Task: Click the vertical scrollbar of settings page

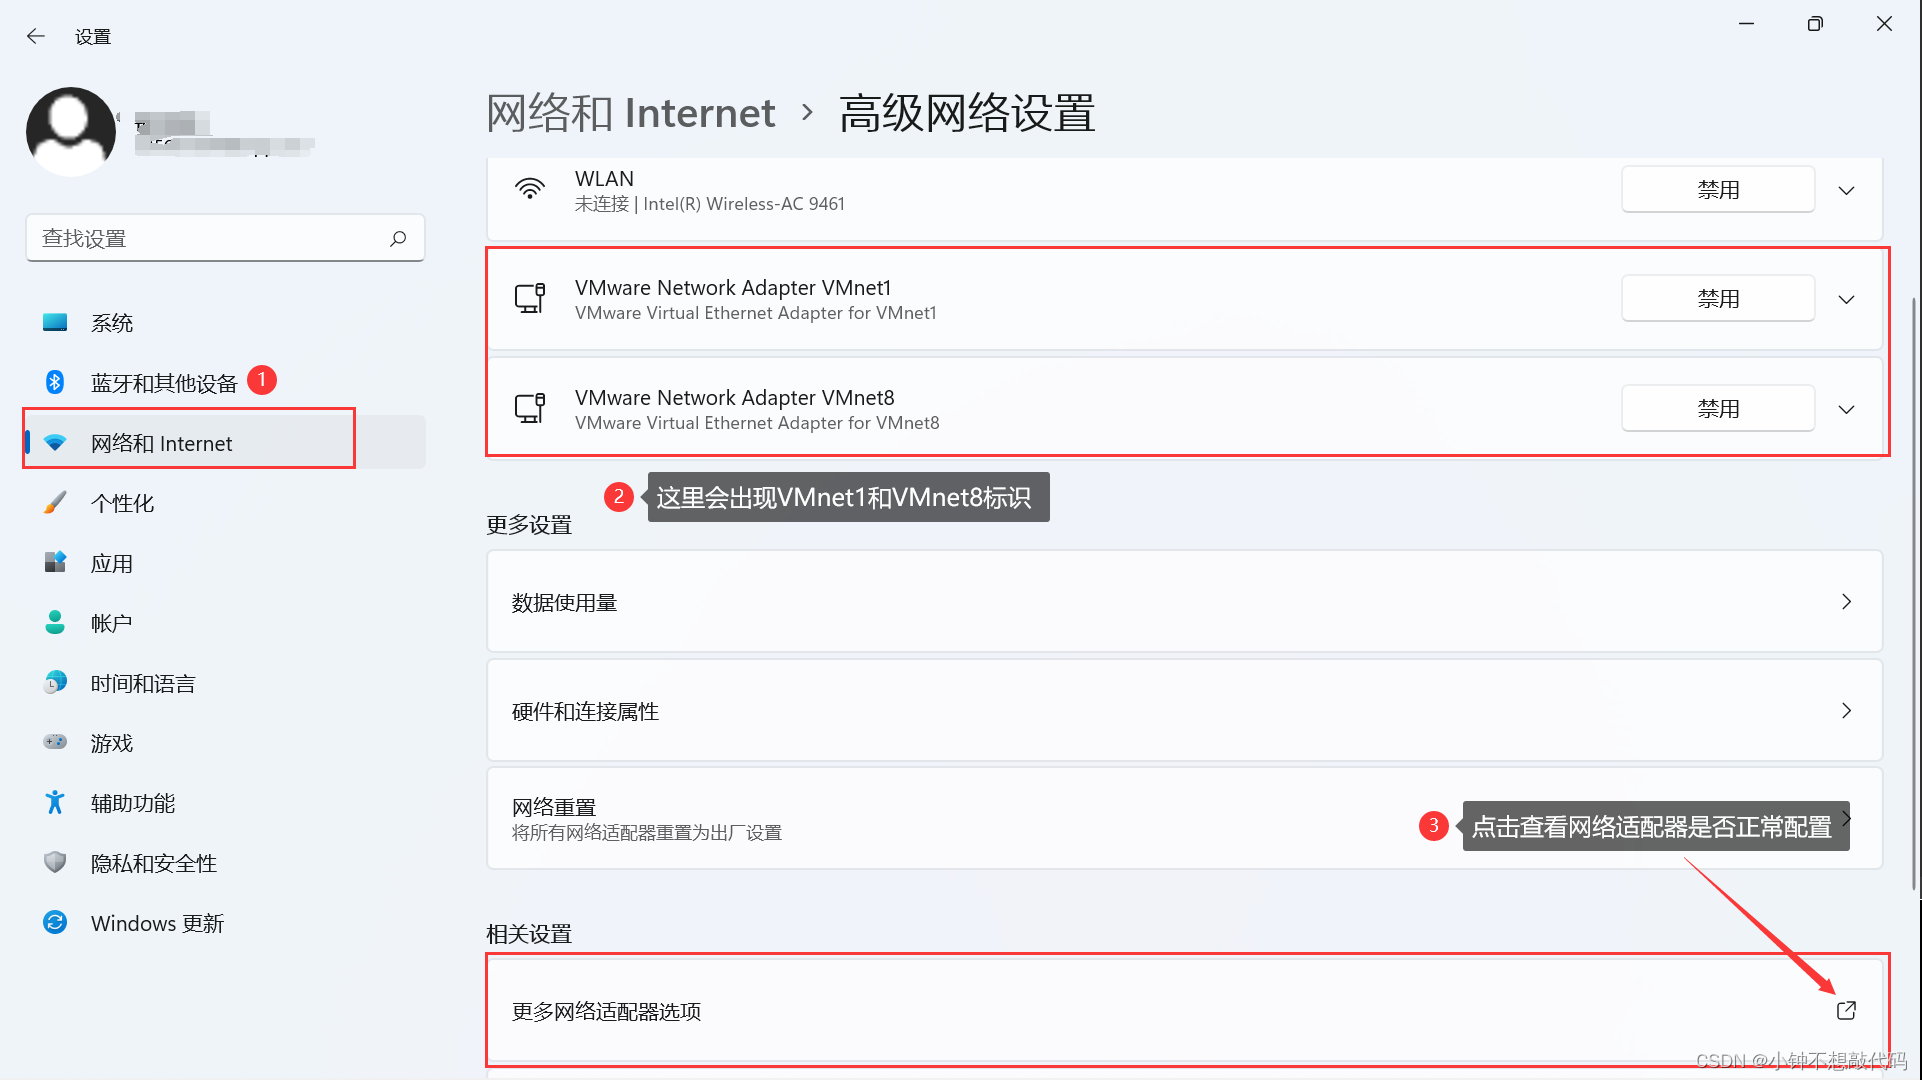Action: [1914, 592]
